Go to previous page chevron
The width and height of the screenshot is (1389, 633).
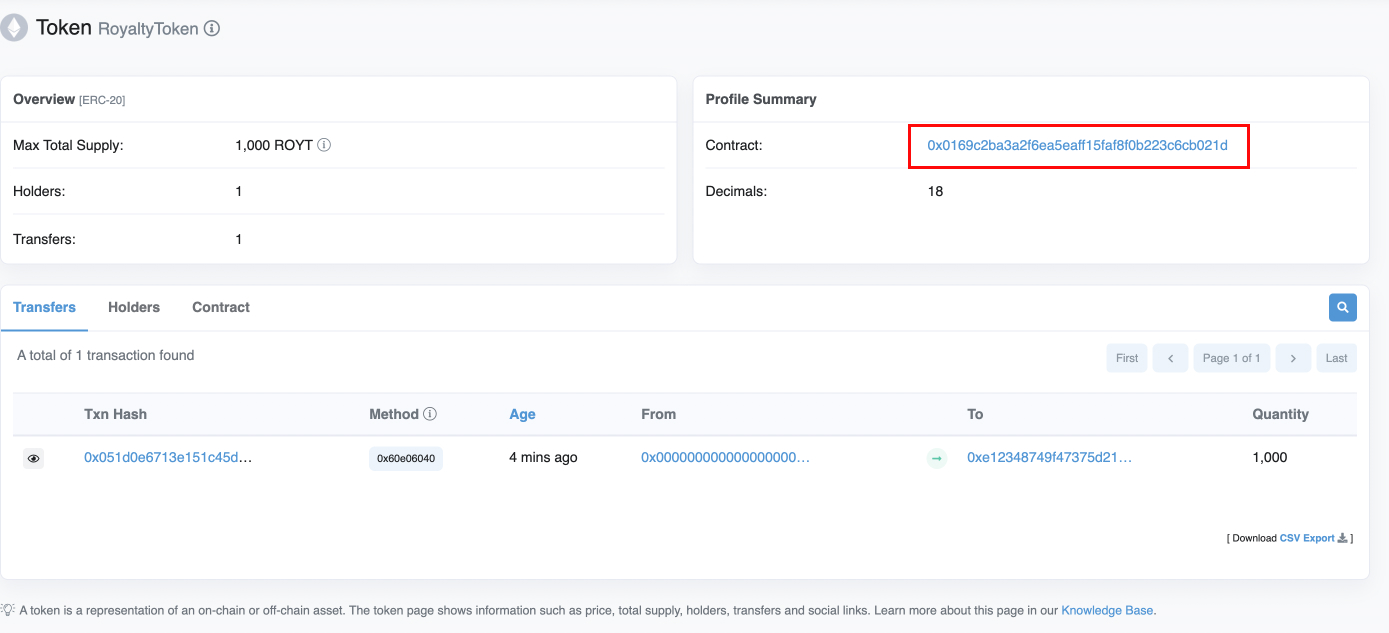click(1170, 358)
